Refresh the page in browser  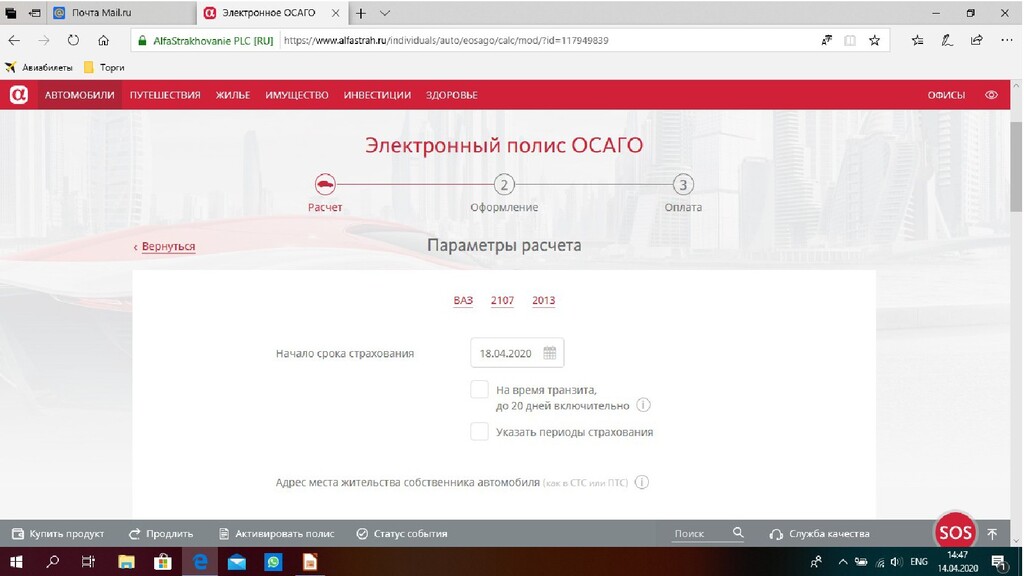click(73, 40)
